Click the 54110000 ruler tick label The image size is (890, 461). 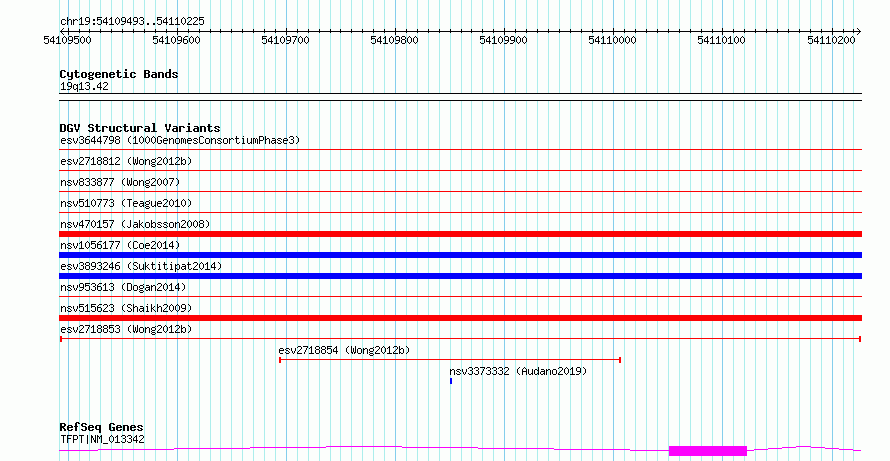tap(612, 40)
